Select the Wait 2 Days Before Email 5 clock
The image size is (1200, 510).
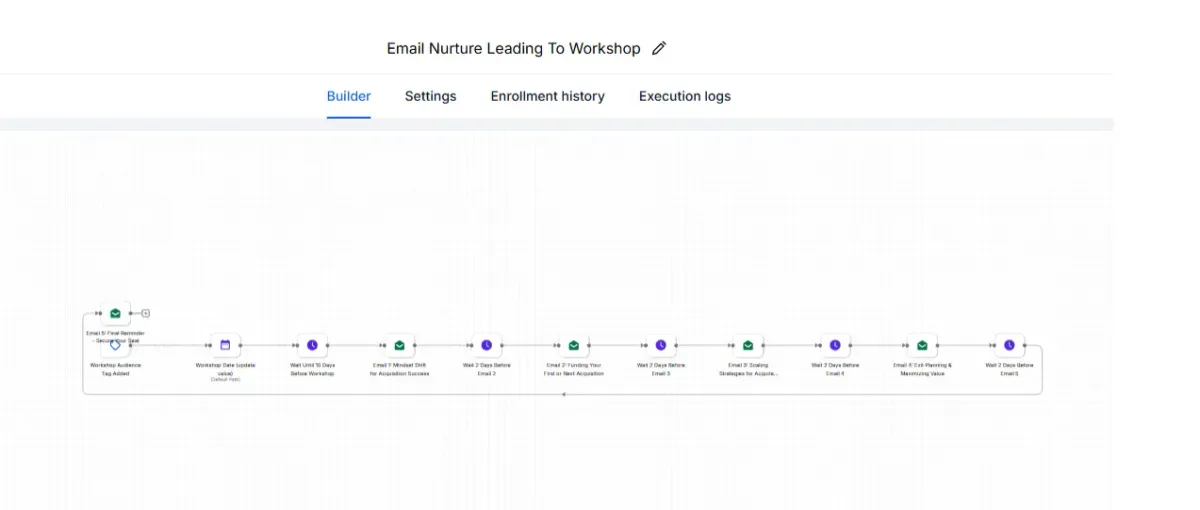coord(1009,345)
